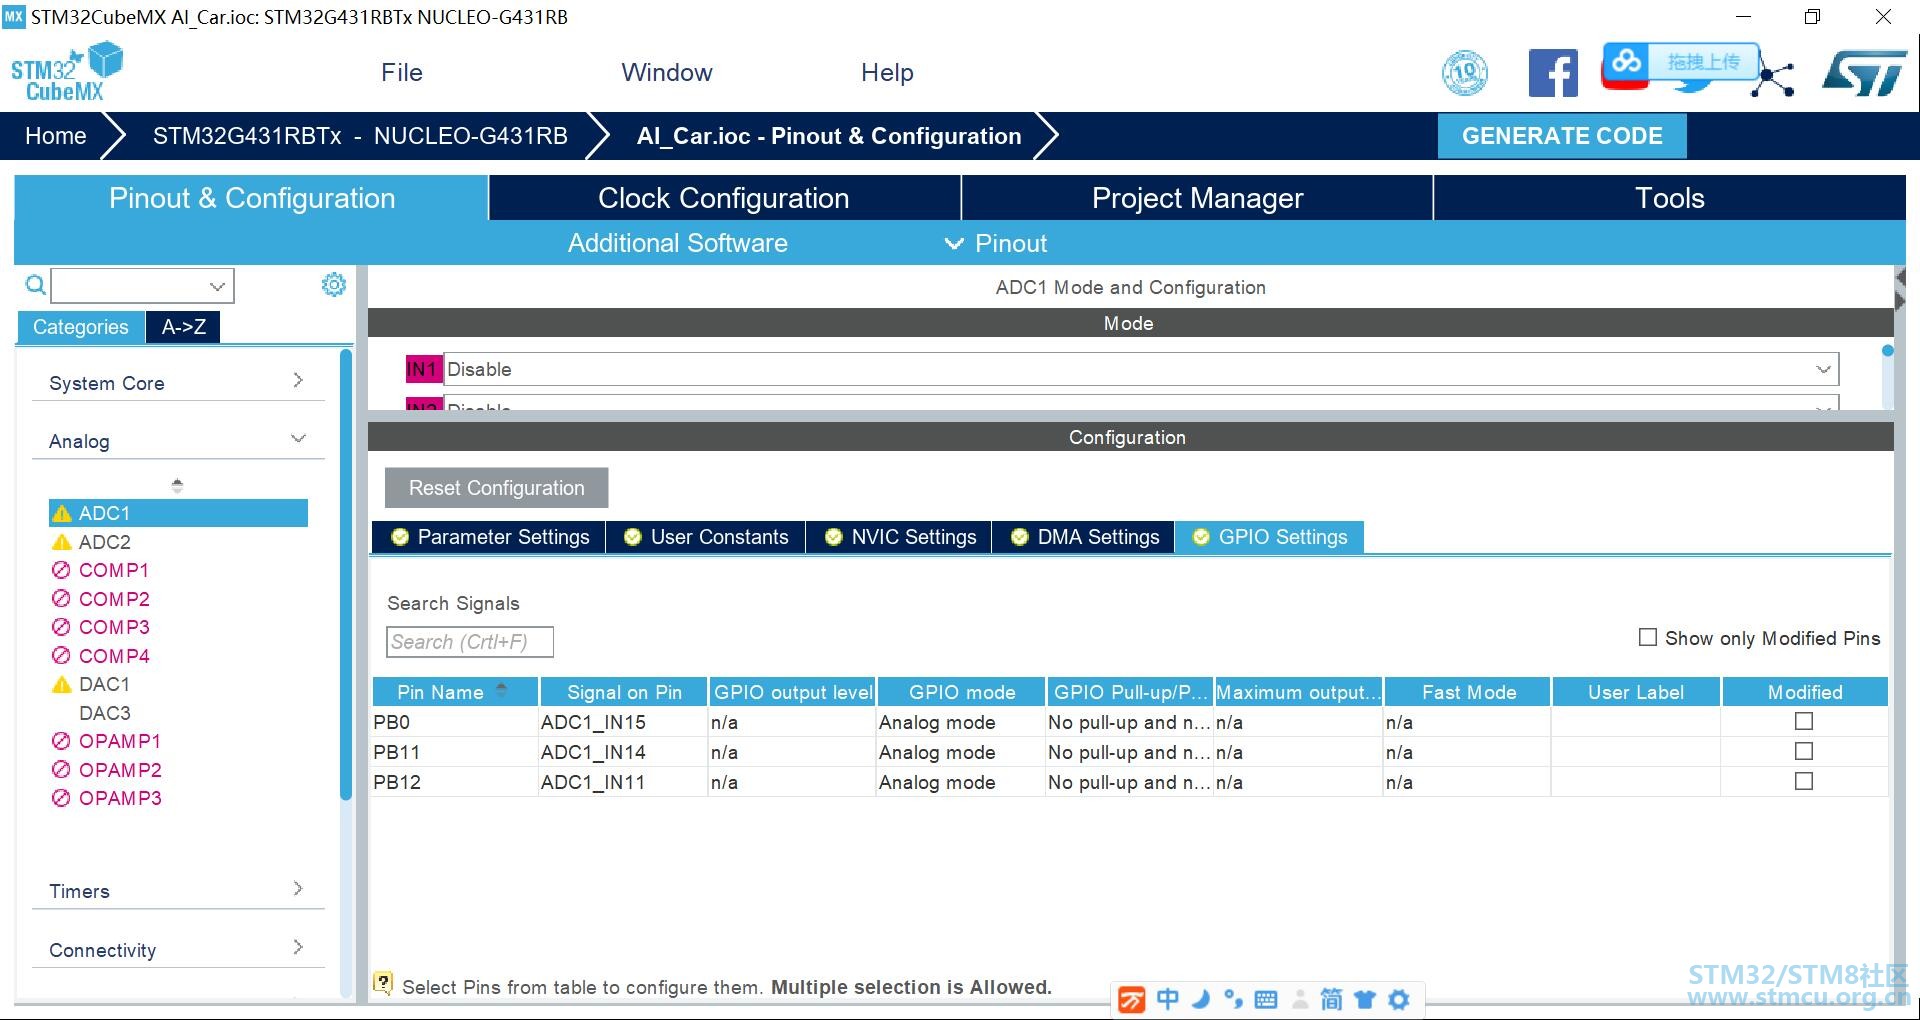Select ADC2 in Analog list
1920x1020 pixels.
click(x=105, y=542)
